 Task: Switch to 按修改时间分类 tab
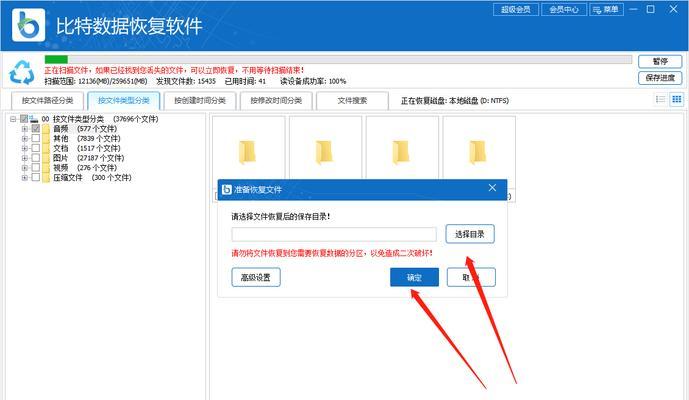[276, 101]
